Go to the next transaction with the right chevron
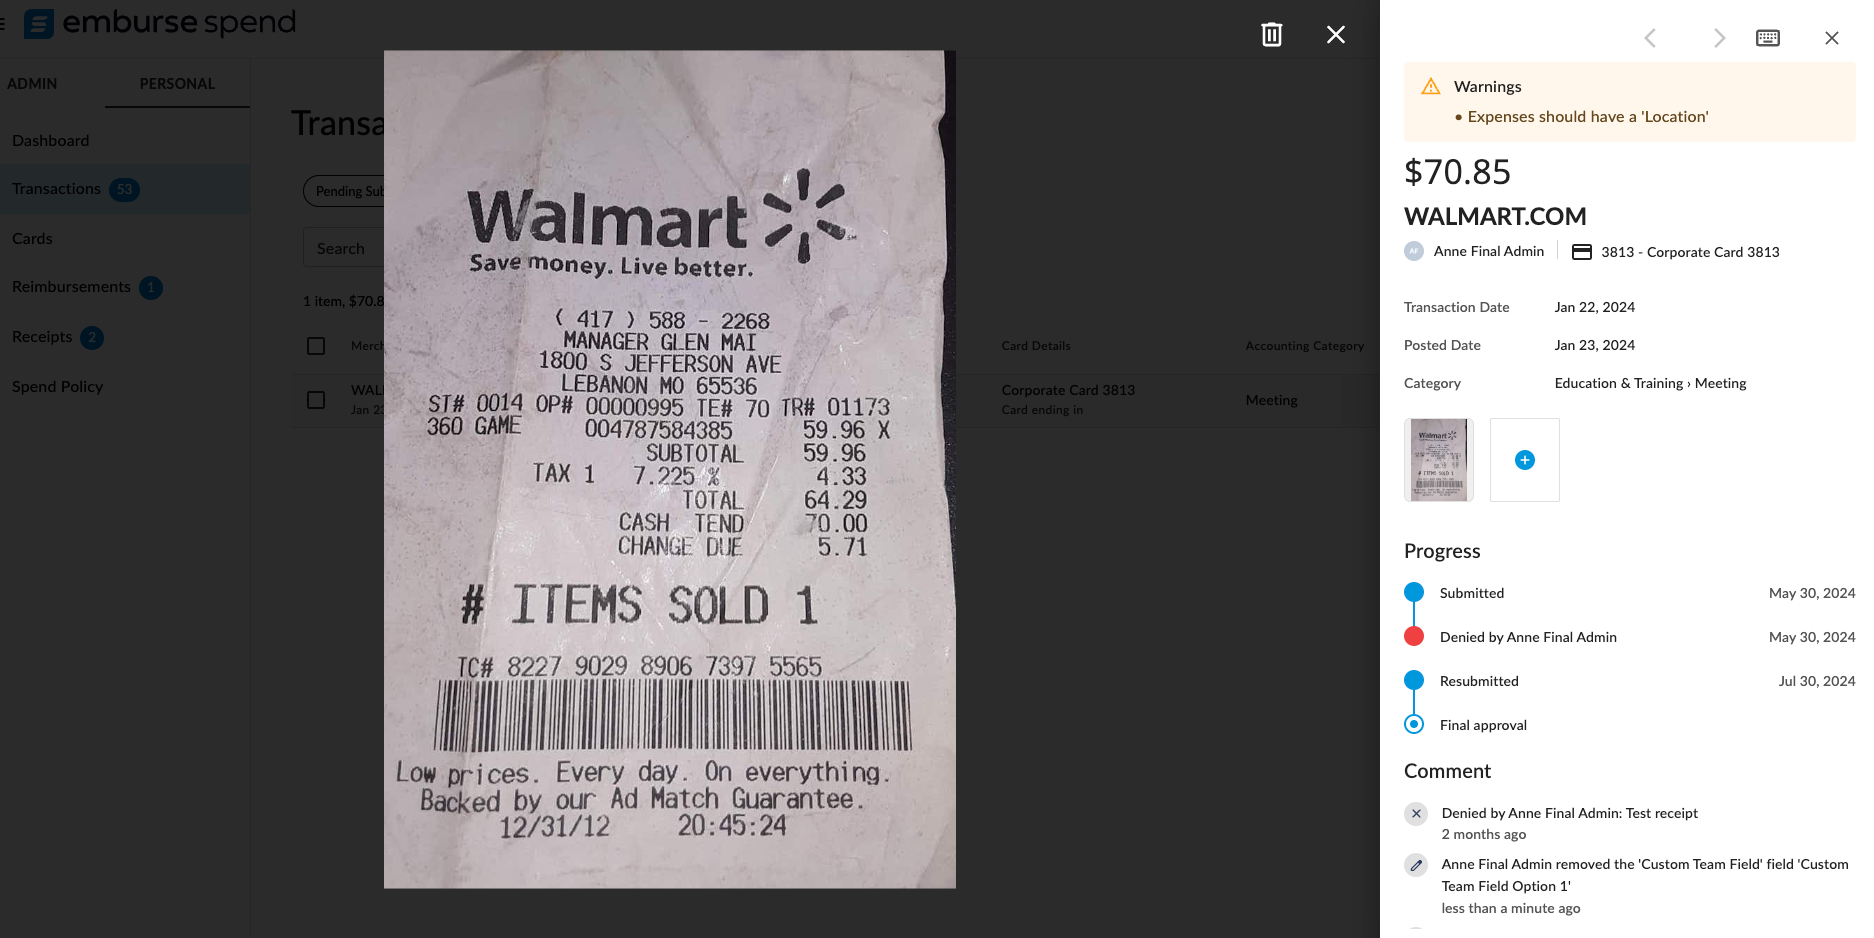This screenshot has height=938, width=1874. tap(1719, 38)
